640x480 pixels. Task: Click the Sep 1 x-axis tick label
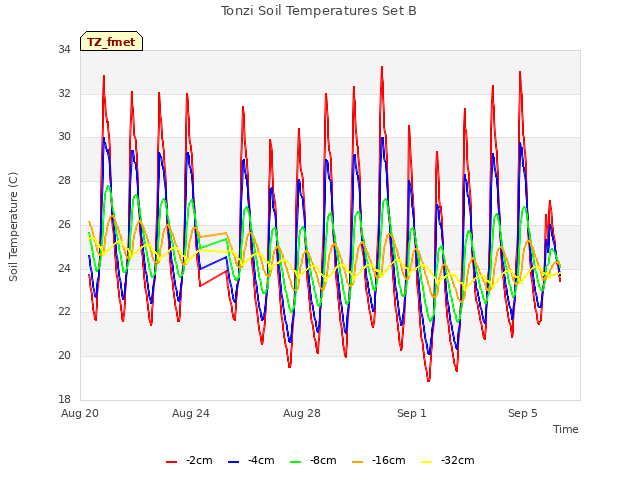[x=412, y=413]
